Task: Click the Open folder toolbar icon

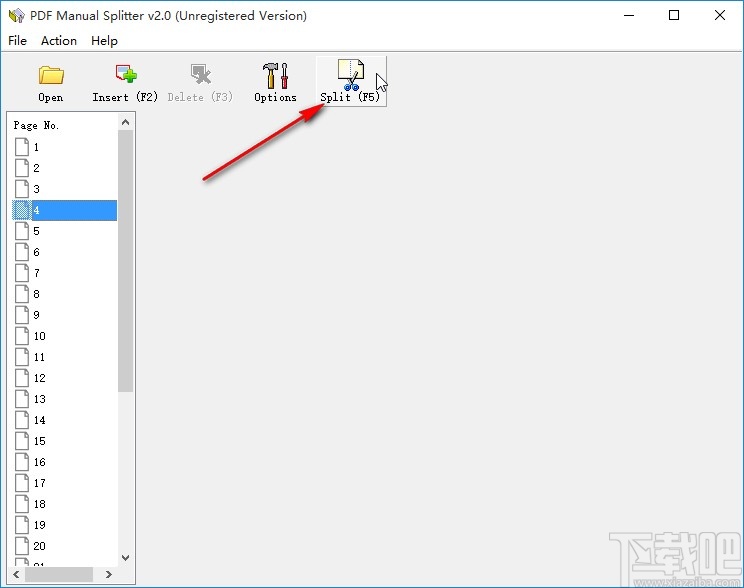Action: 51,75
